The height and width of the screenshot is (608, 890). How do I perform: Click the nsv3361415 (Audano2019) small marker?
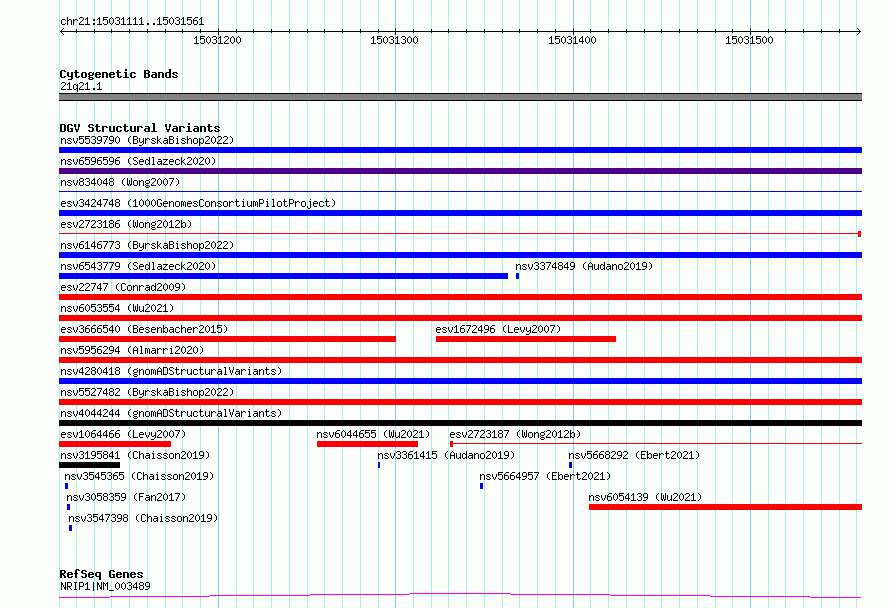point(379,465)
